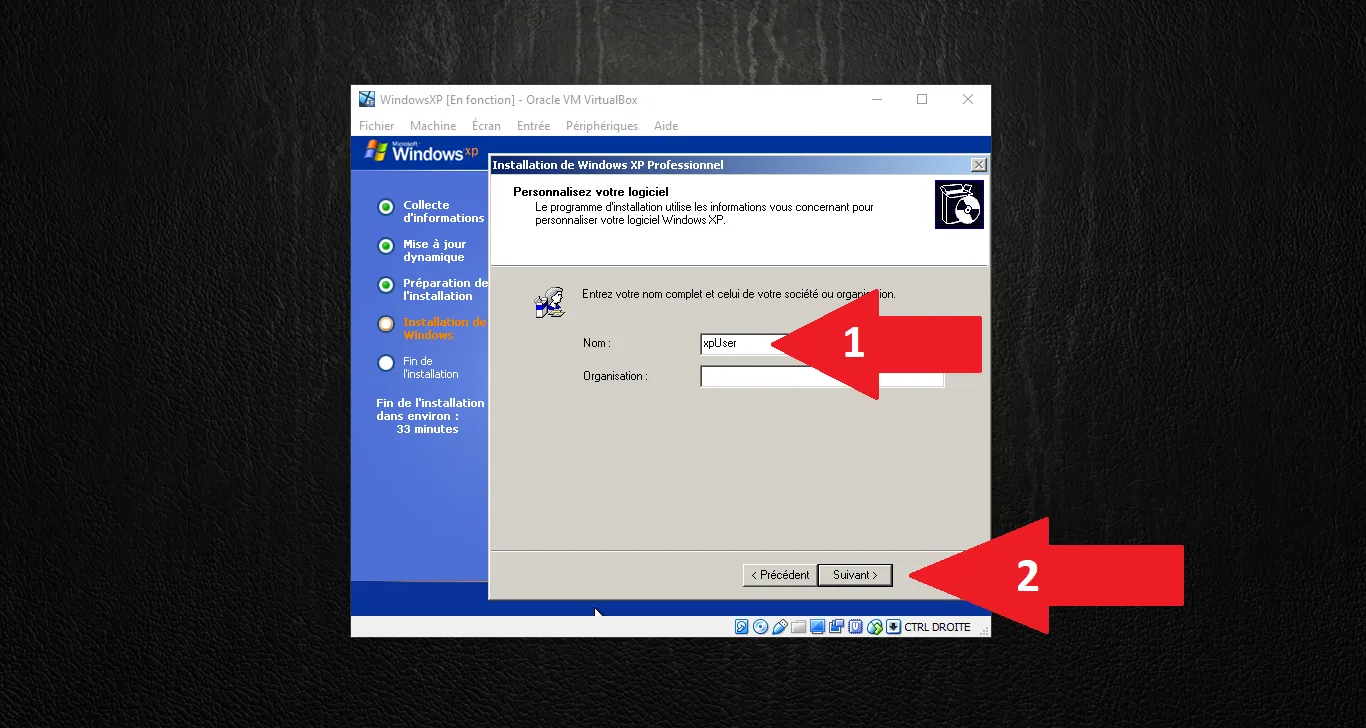Toggle the mouse integration status icon
Screen dimensions: 1366x728
click(x=875, y=627)
